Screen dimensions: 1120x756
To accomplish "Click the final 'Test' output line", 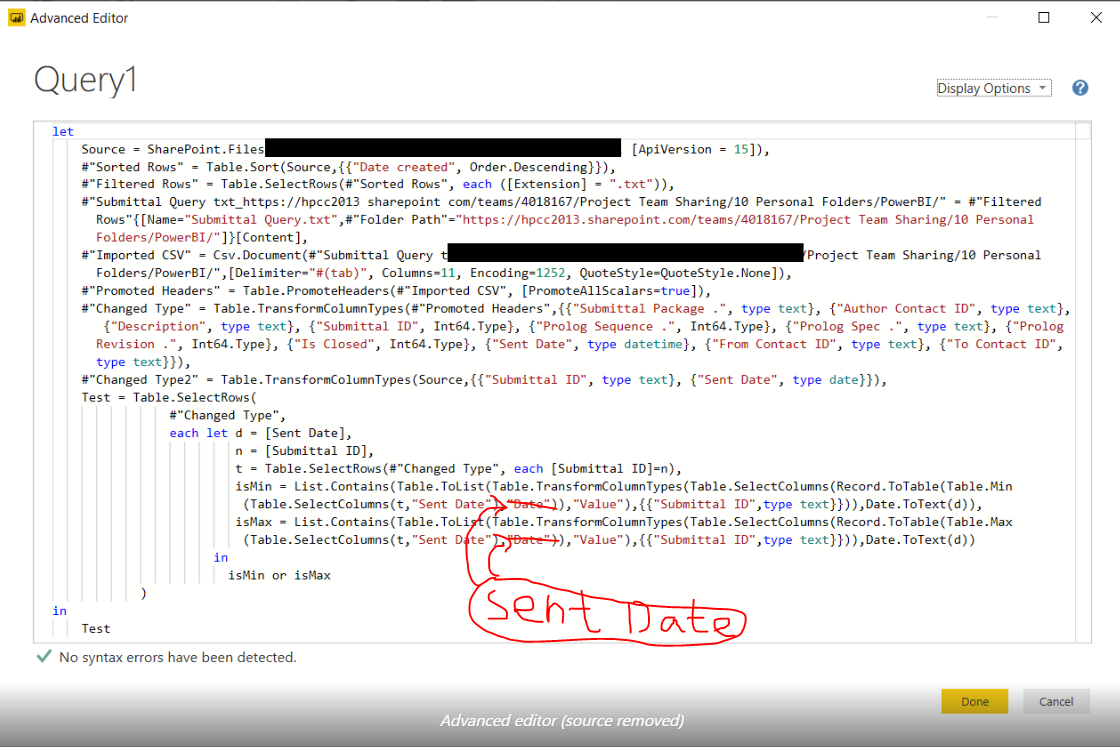I will click(96, 629).
